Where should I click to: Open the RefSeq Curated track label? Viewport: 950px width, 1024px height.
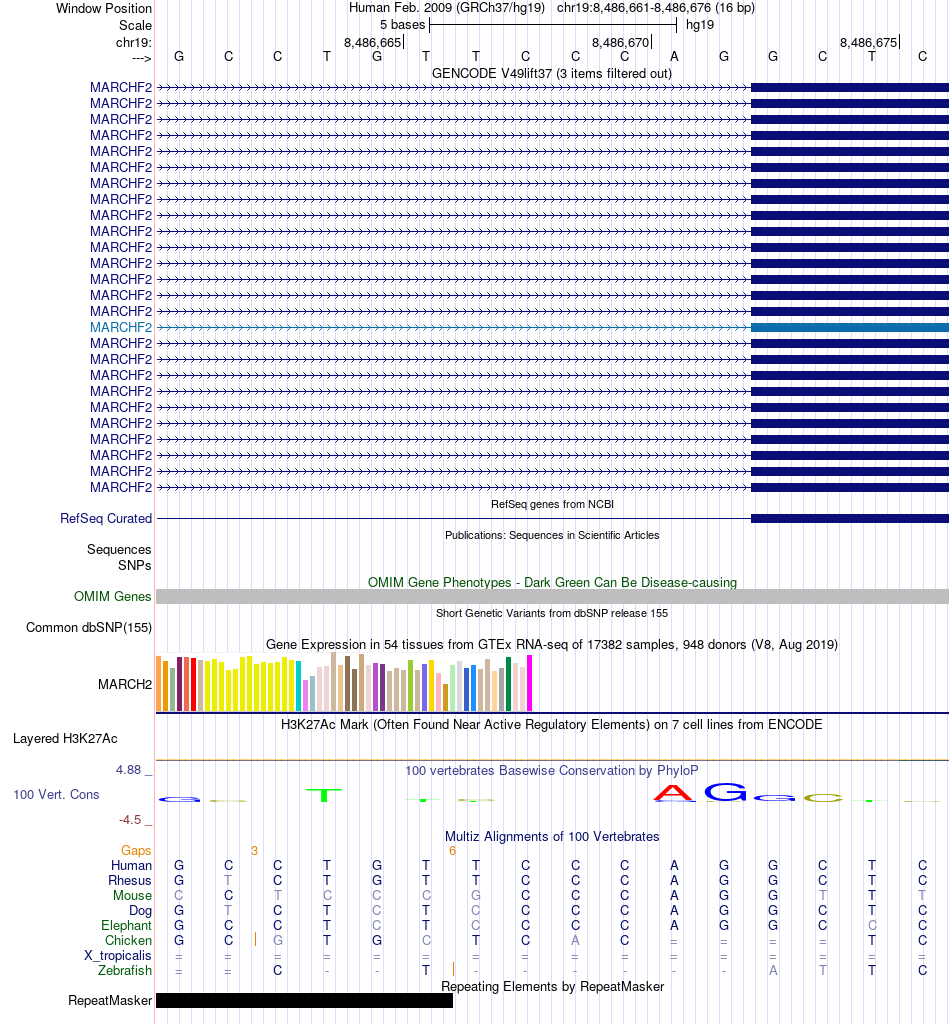(106, 519)
